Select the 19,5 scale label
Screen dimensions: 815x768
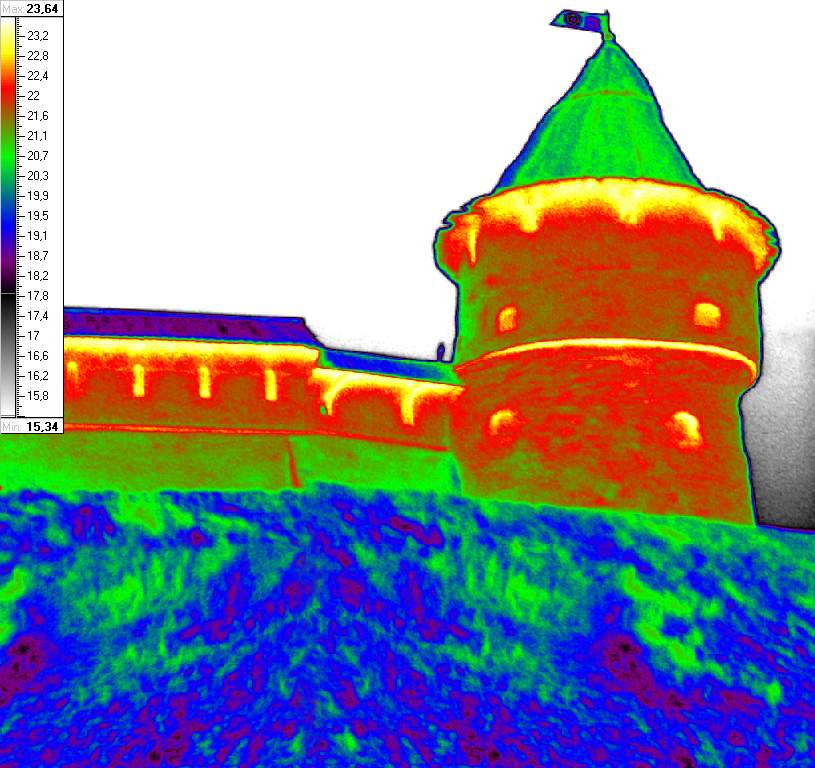(x=37, y=216)
